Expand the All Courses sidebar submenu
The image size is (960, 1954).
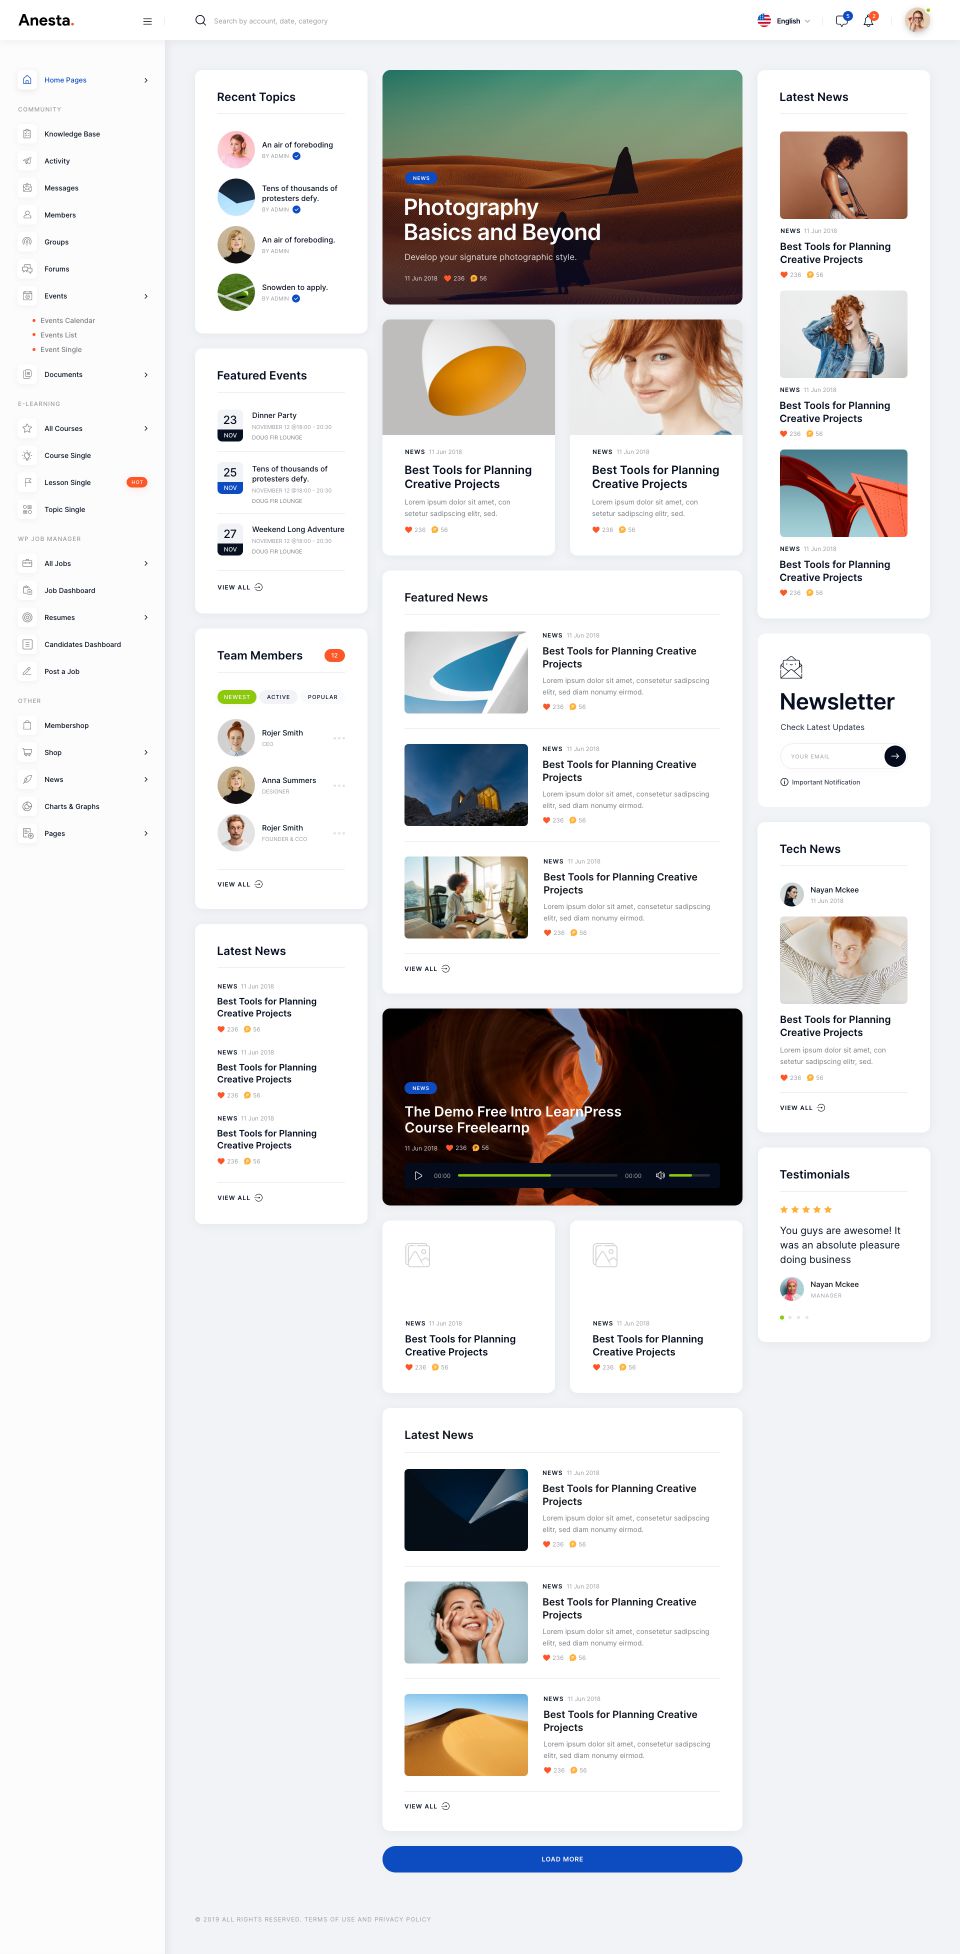[x=146, y=428]
